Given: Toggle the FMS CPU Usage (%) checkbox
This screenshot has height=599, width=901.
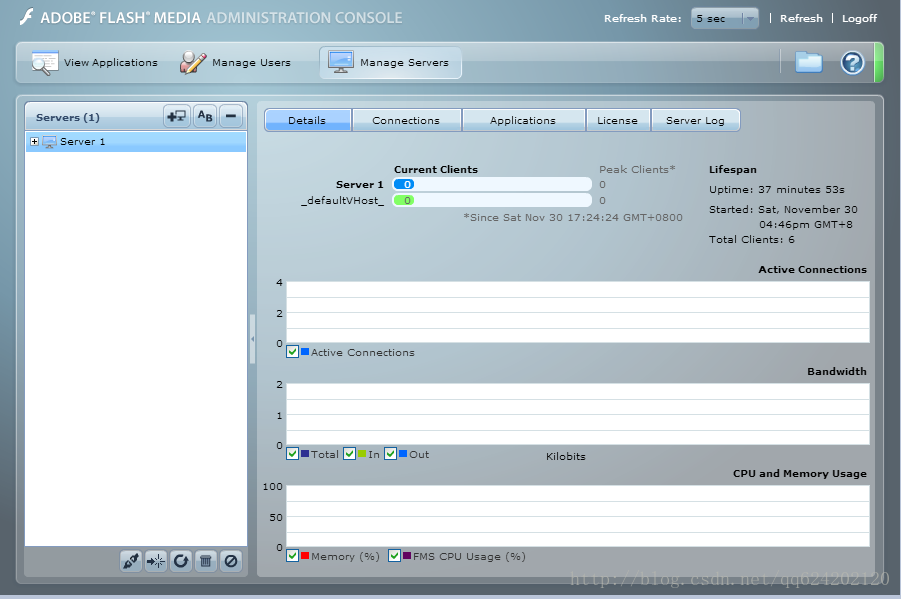Looking at the screenshot, I should (394, 555).
